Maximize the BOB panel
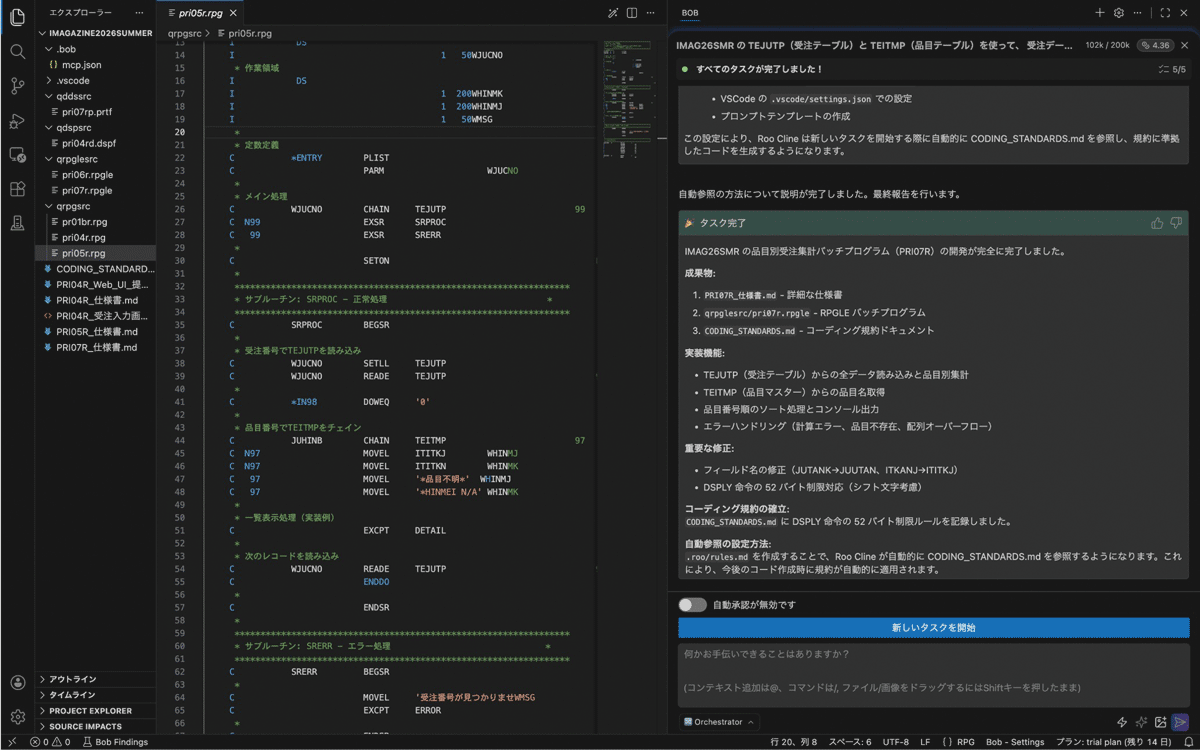This screenshot has width=1200, height=750. [x=1165, y=13]
